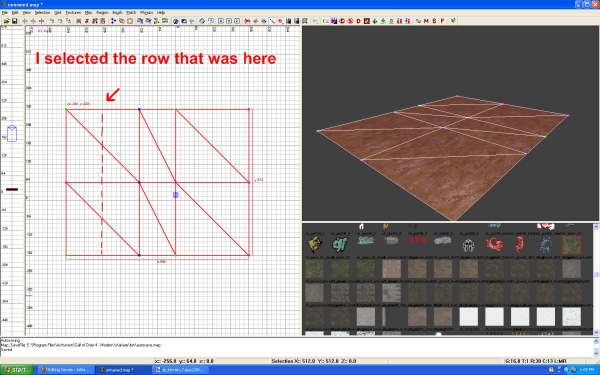The image size is (600, 375).
Task: Open the Misc menu
Action: click(88, 13)
